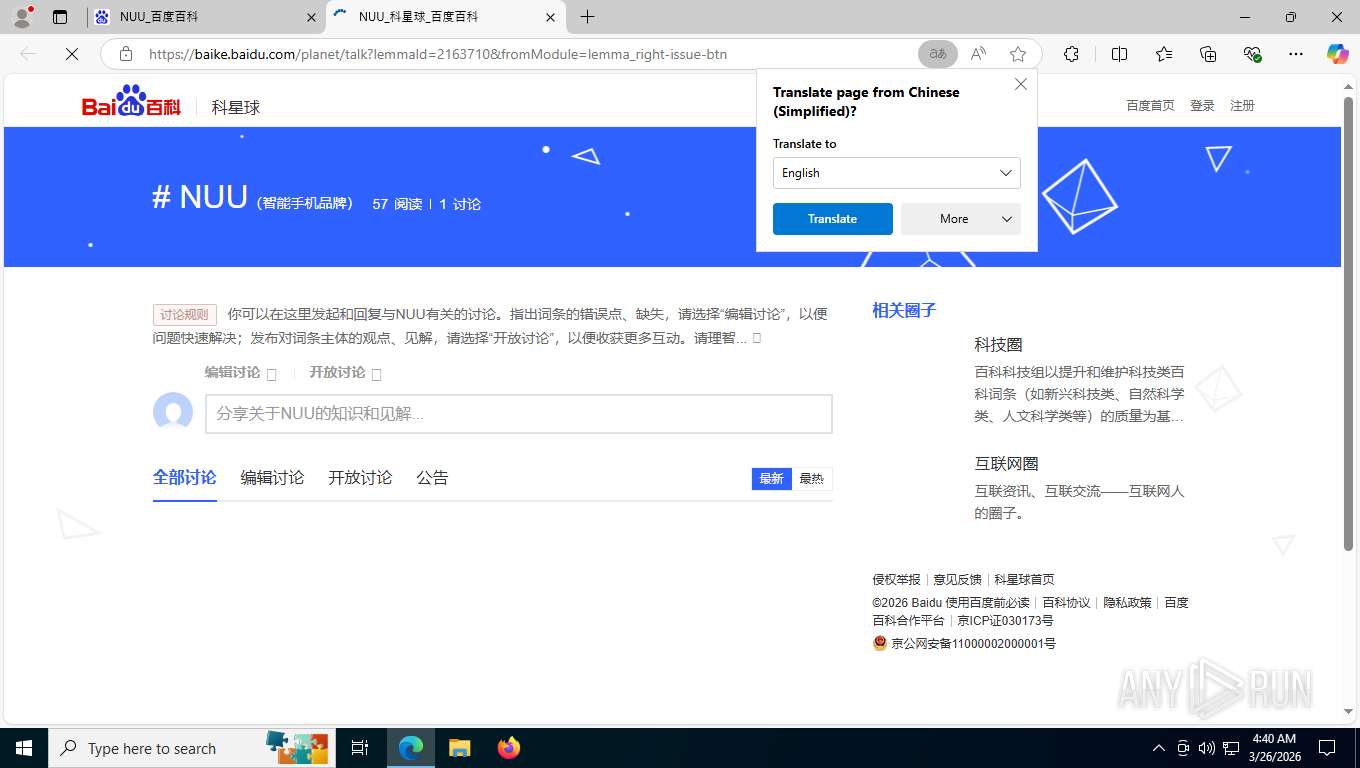The height and width of the screenshot is (768, 1360).
Task: Open the 相关圈子 heading
Action: [904, 311]
